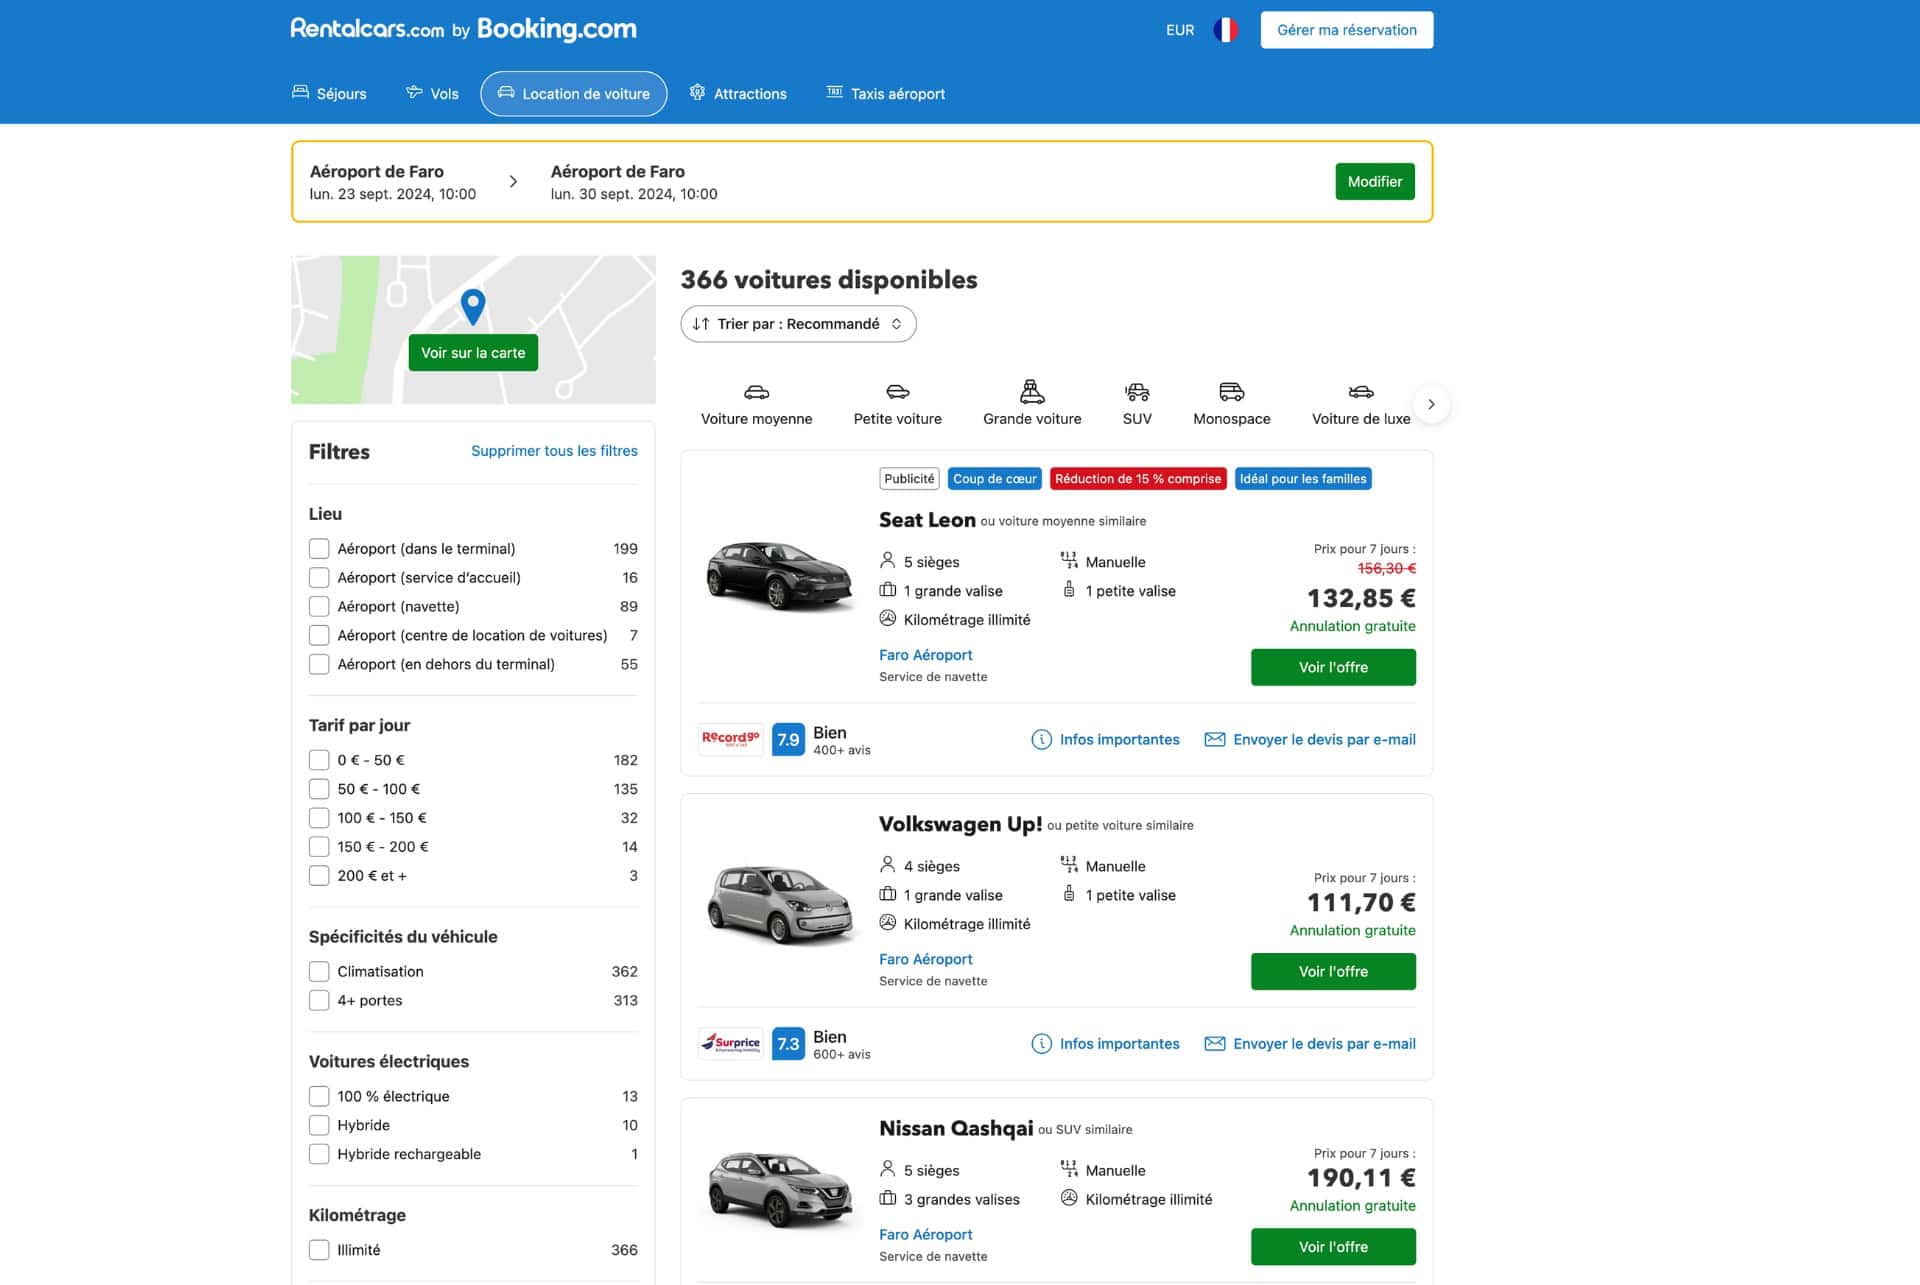Screen dimensions: 1920x1285
Task: Check the Illimité kilométrage filter
Action: pos(319,1250)
